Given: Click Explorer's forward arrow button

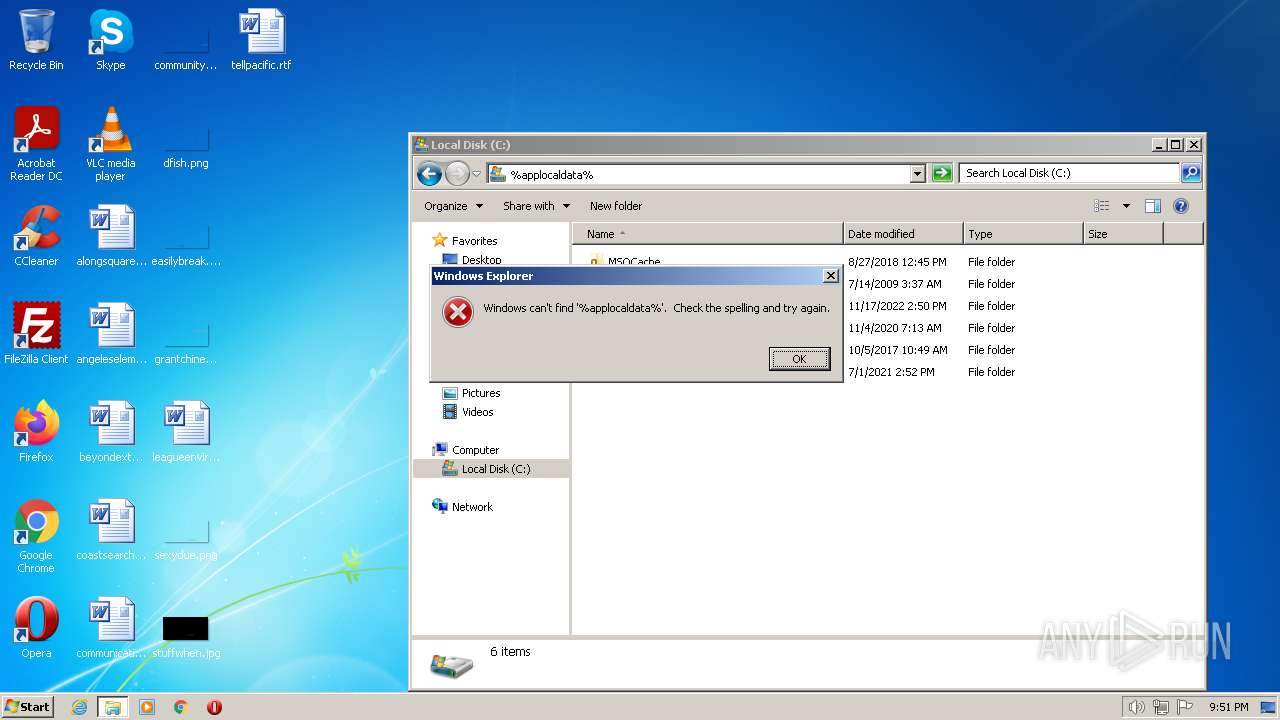Looking at the screenshot, I should pyautogui.click(x=457, y=174).
